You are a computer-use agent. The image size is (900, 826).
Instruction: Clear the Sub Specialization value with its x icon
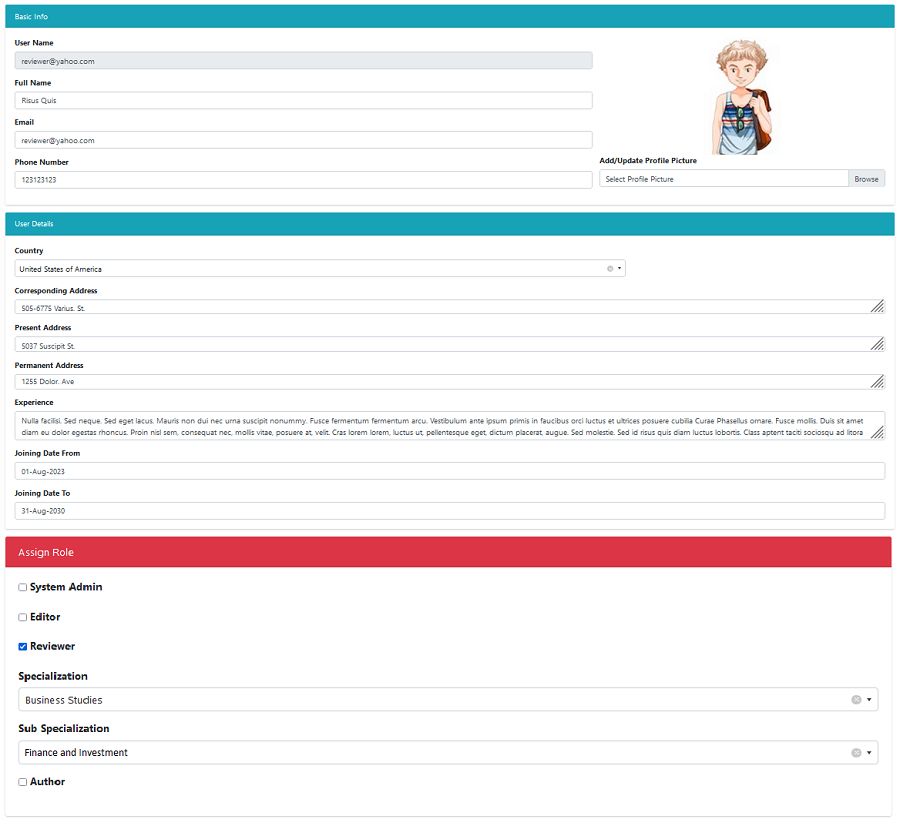click(x=856, y=753)
